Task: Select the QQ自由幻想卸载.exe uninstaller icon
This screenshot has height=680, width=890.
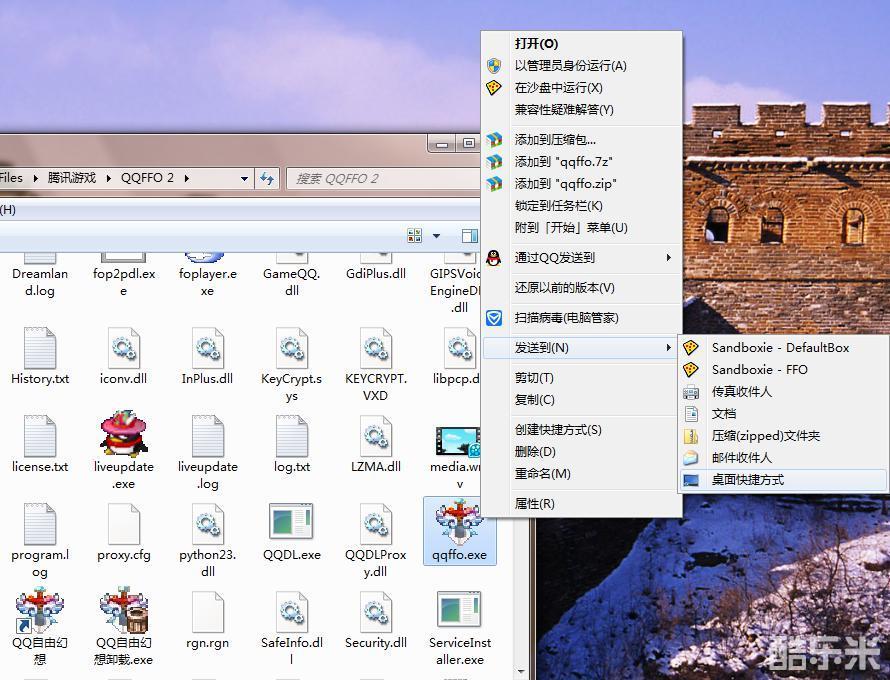Action: (124, 610)
